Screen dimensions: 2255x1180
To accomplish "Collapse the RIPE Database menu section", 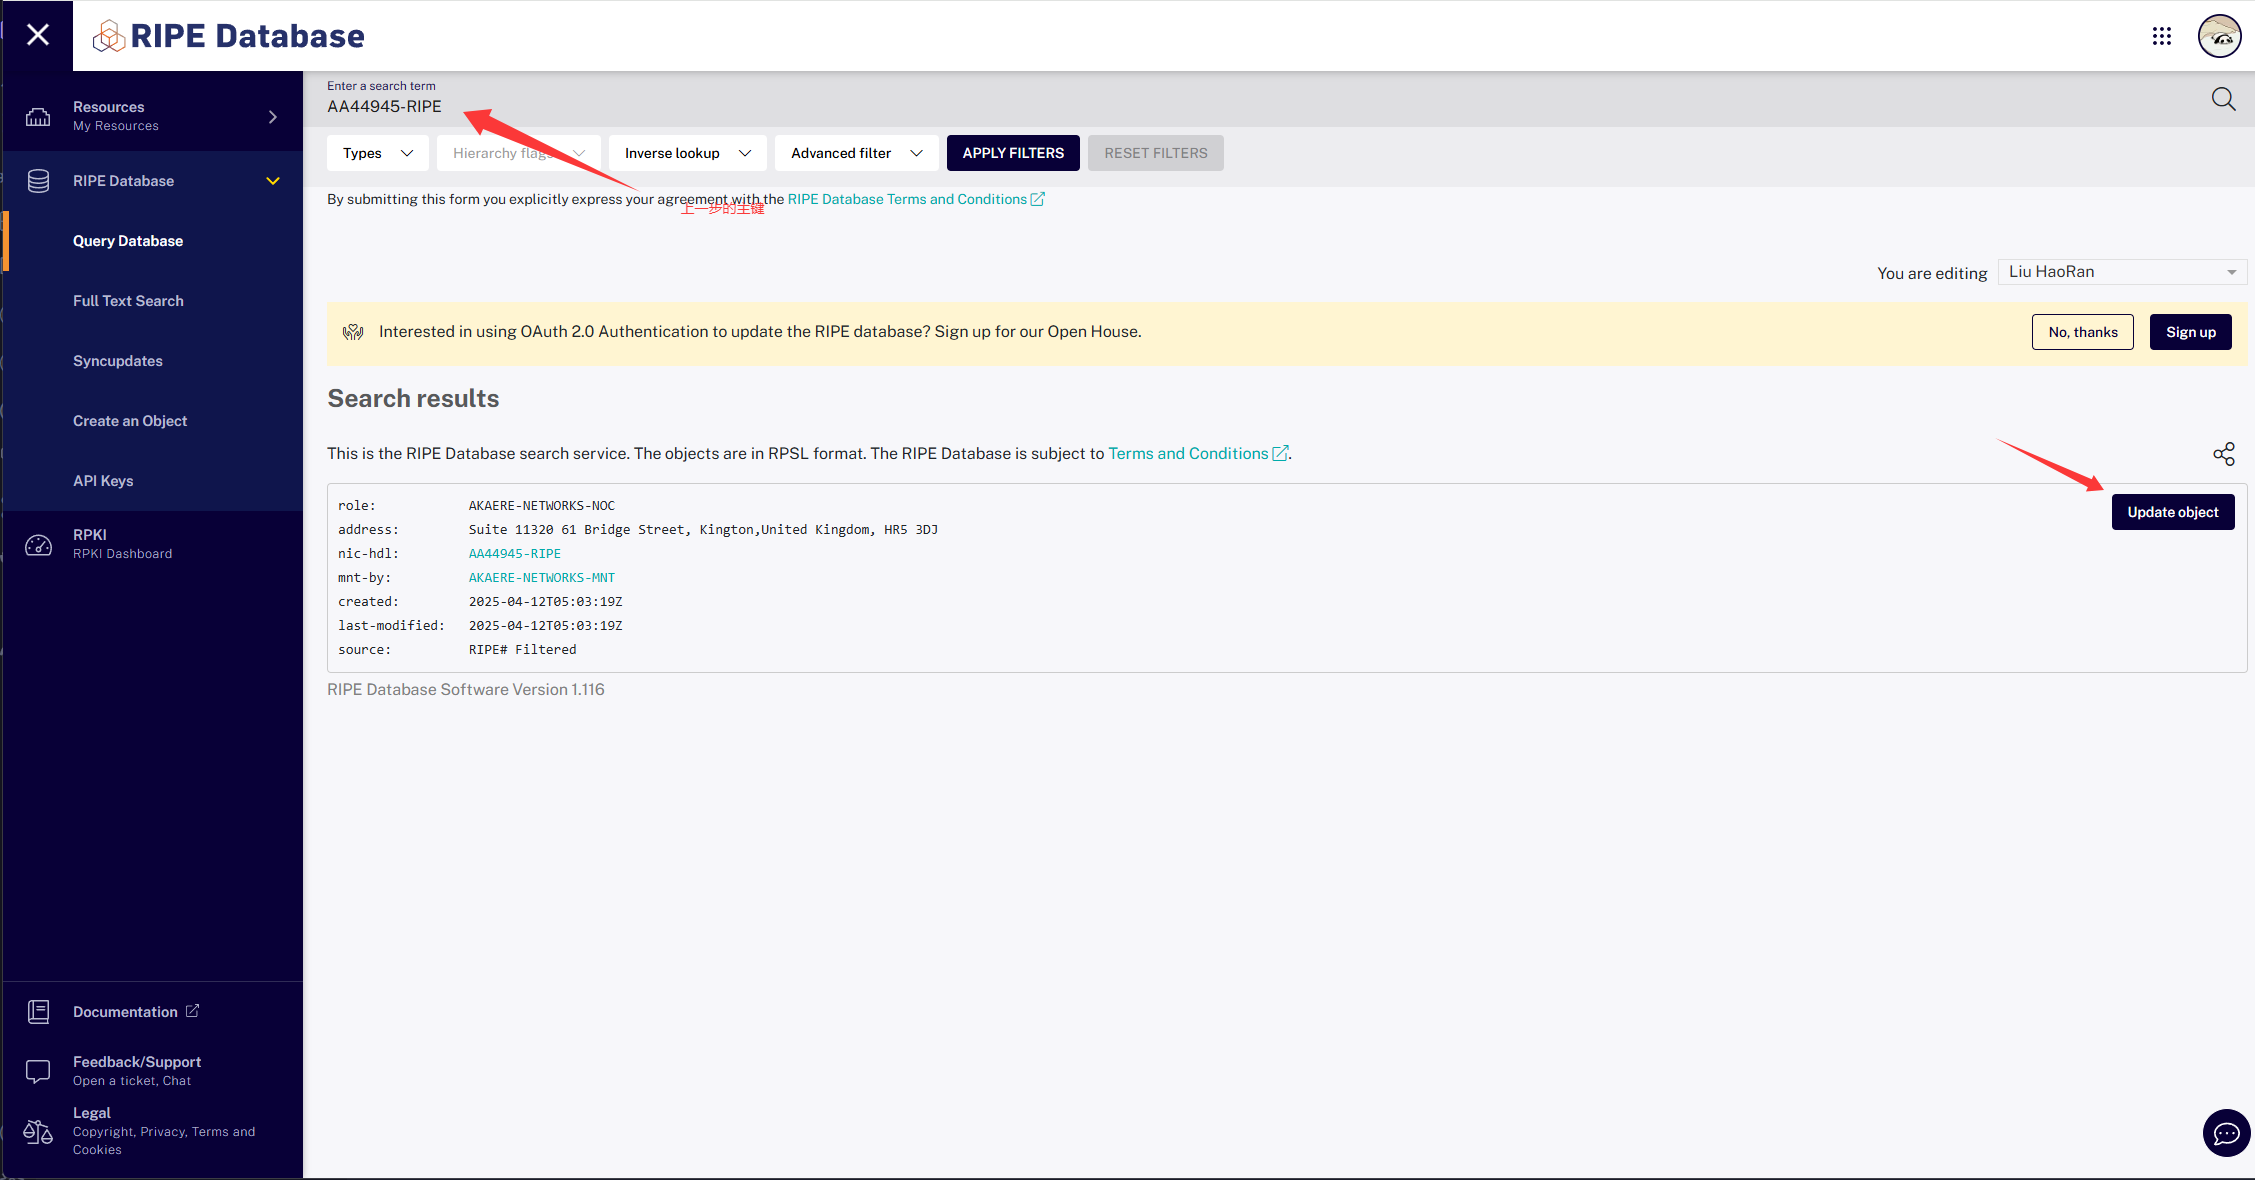I will click(272, 181).
